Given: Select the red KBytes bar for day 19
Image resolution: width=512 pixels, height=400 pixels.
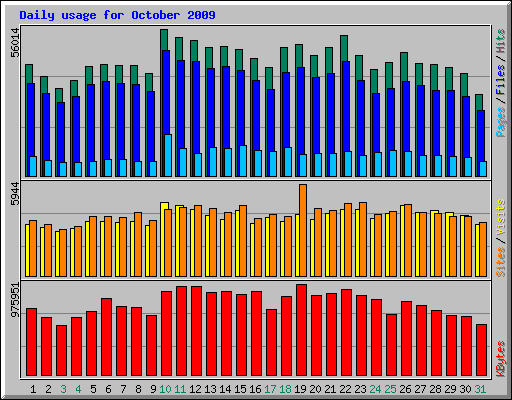Looking at the screenshot, I should [x=301, y=330].
